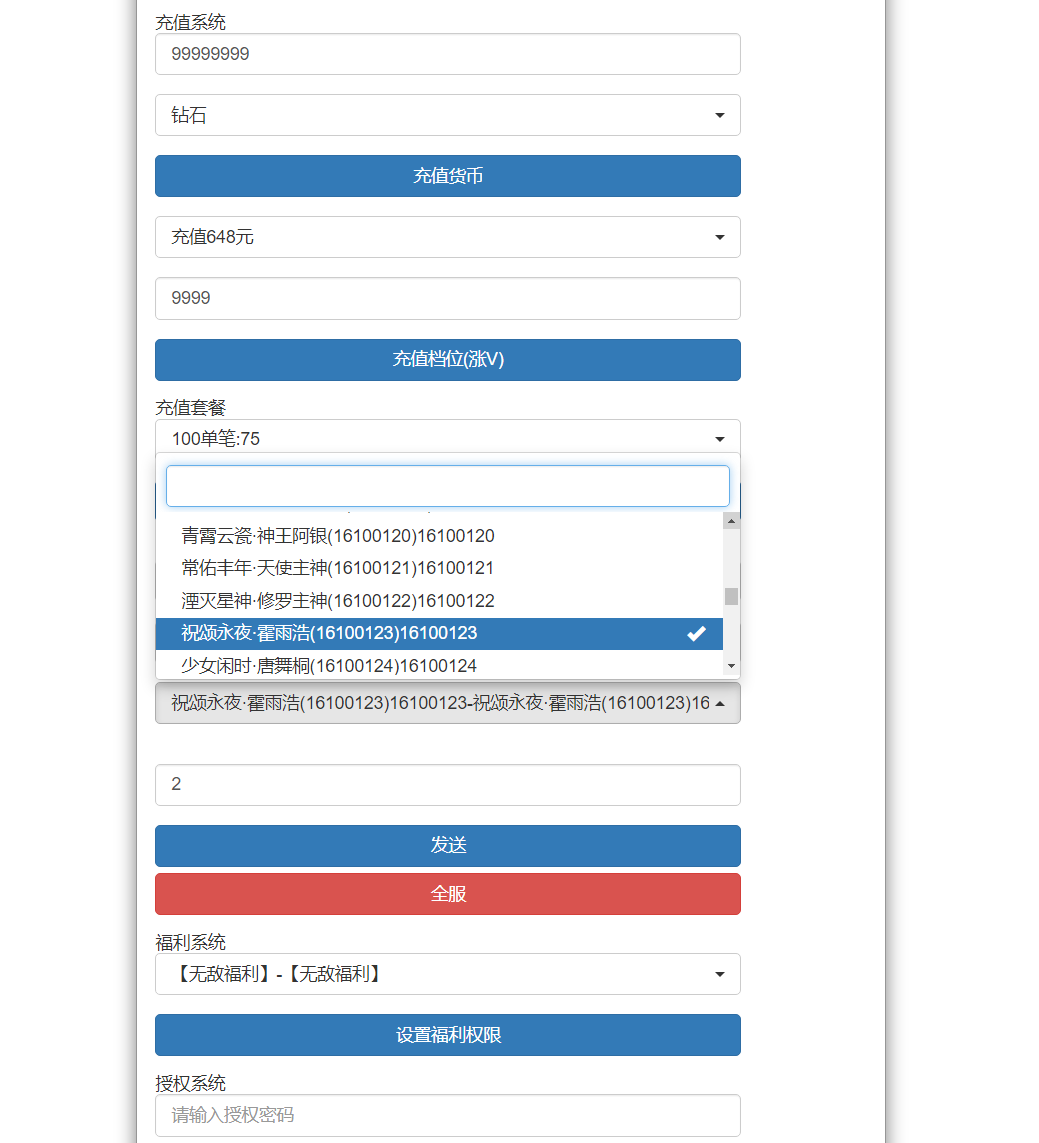This screenshot has width=1039, height=1143.
Task: Select 青霄云瓷·神王阿银 from the list
Action: click(338, 536)
